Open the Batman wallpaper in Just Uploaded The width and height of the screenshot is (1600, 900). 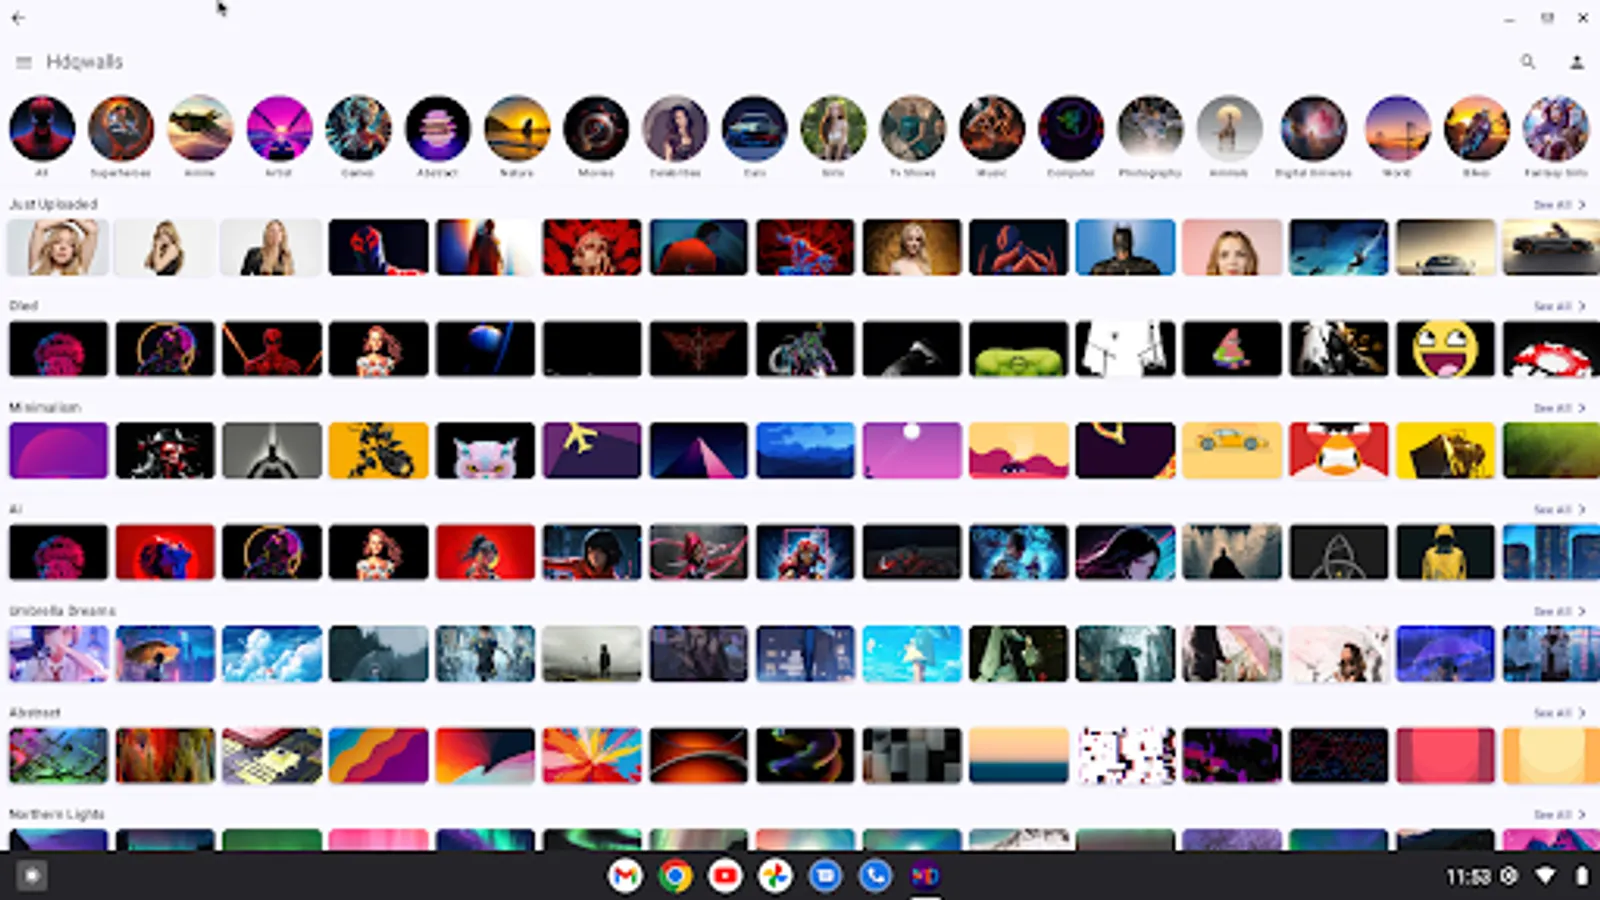pos(1125,247)
